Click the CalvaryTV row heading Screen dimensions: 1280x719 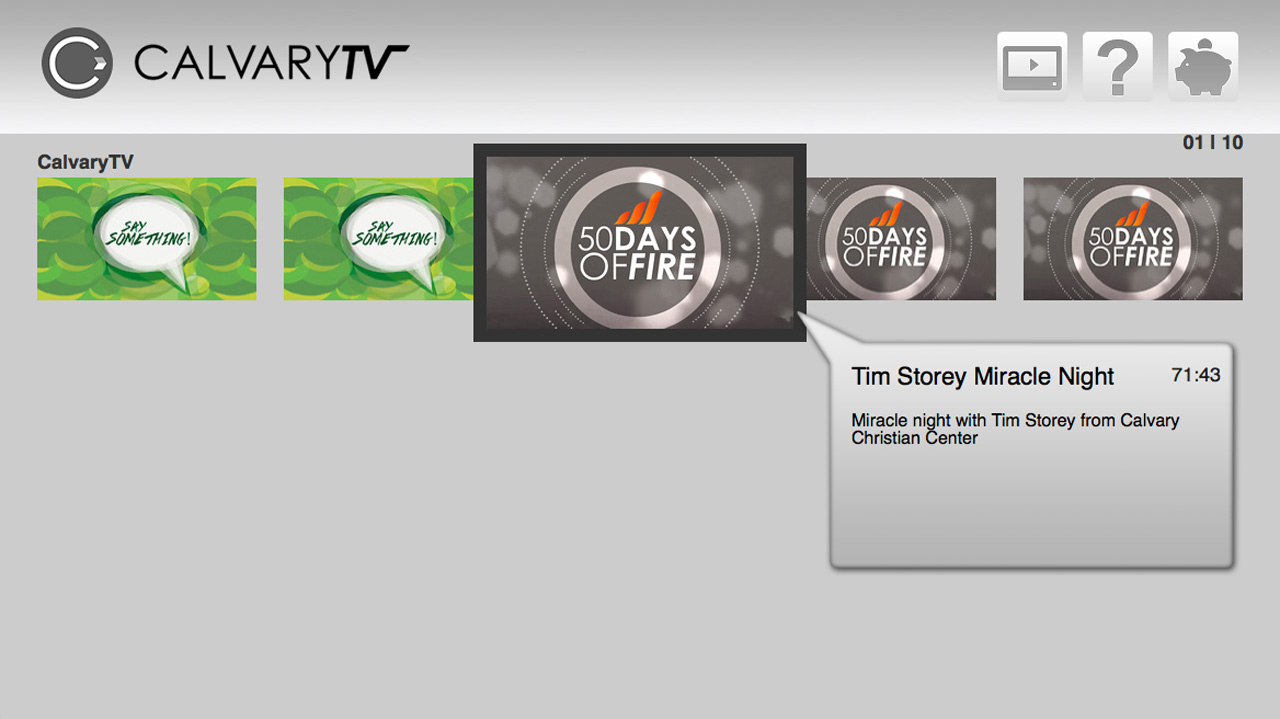pos(85,162)
